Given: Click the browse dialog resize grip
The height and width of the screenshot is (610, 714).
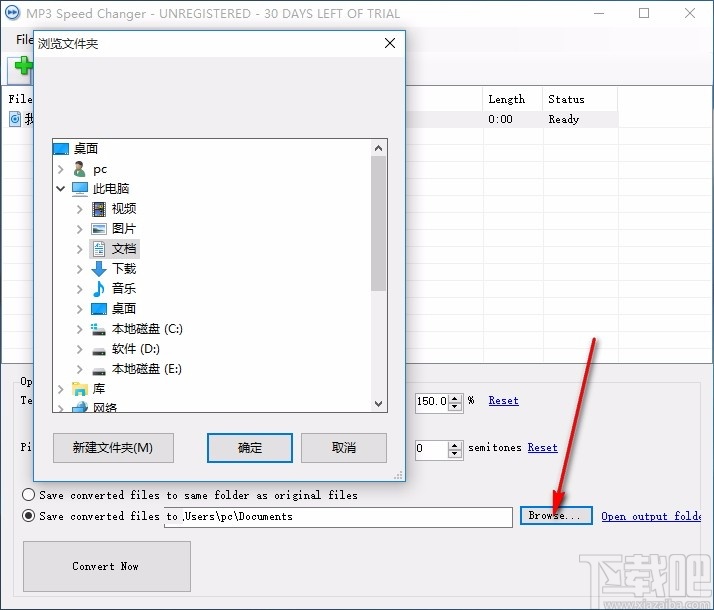Looking at the screenshot, I should coord(398,475).
